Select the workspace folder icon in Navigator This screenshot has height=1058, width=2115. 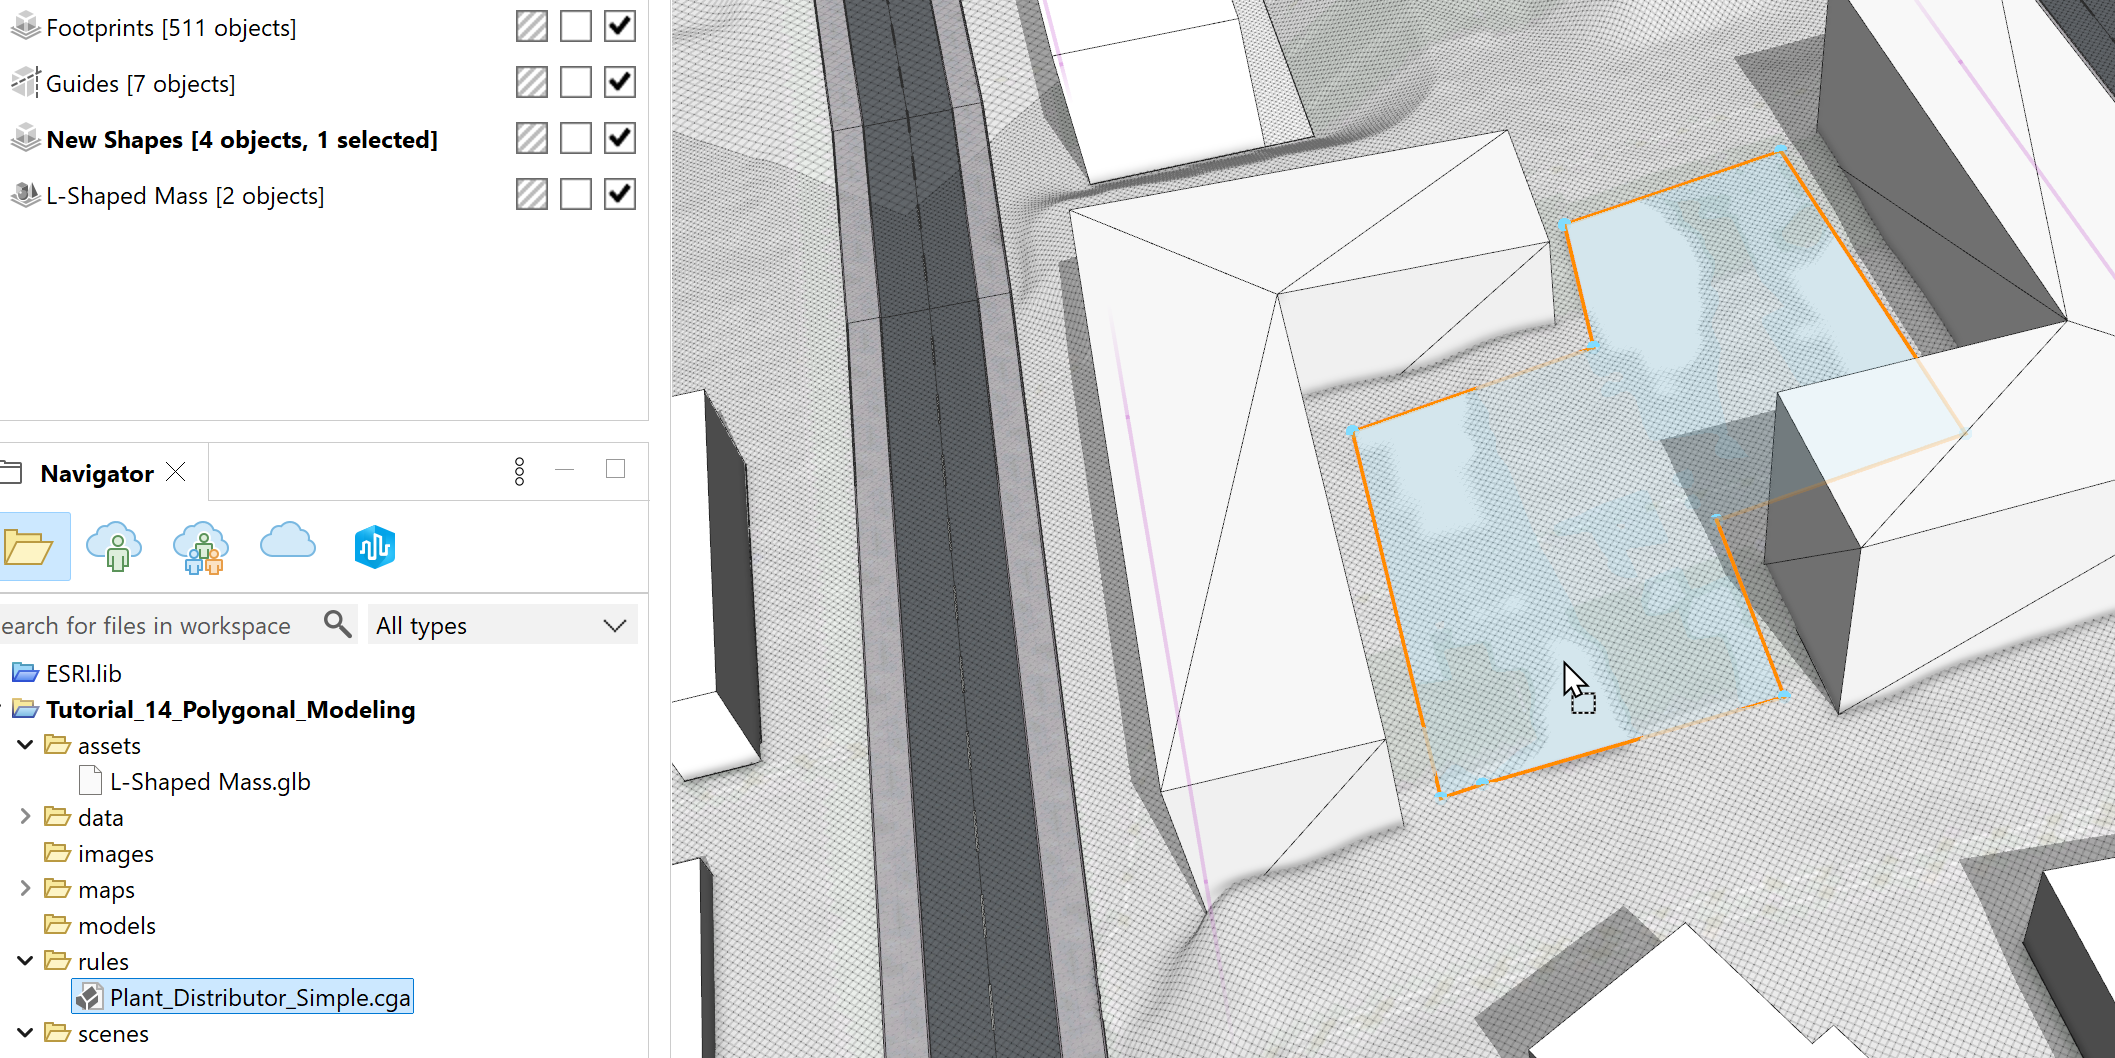36,546
